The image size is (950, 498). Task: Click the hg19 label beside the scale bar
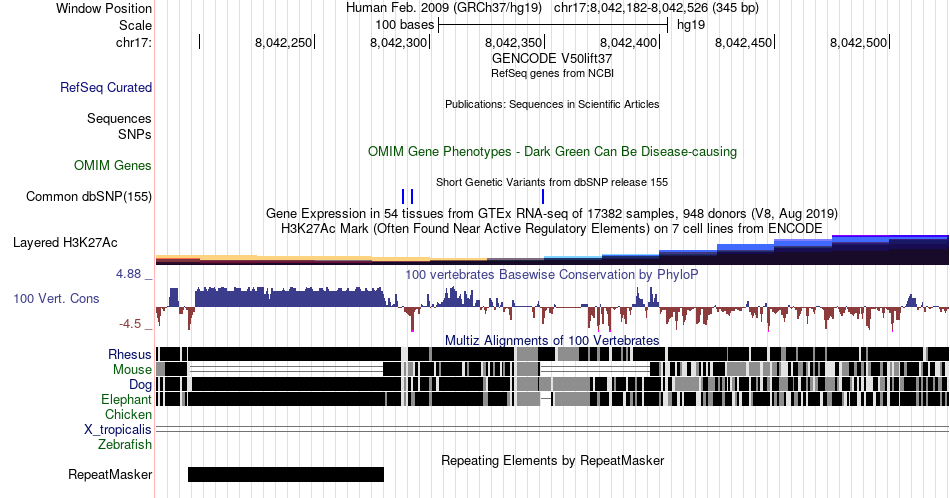(691, 25)
